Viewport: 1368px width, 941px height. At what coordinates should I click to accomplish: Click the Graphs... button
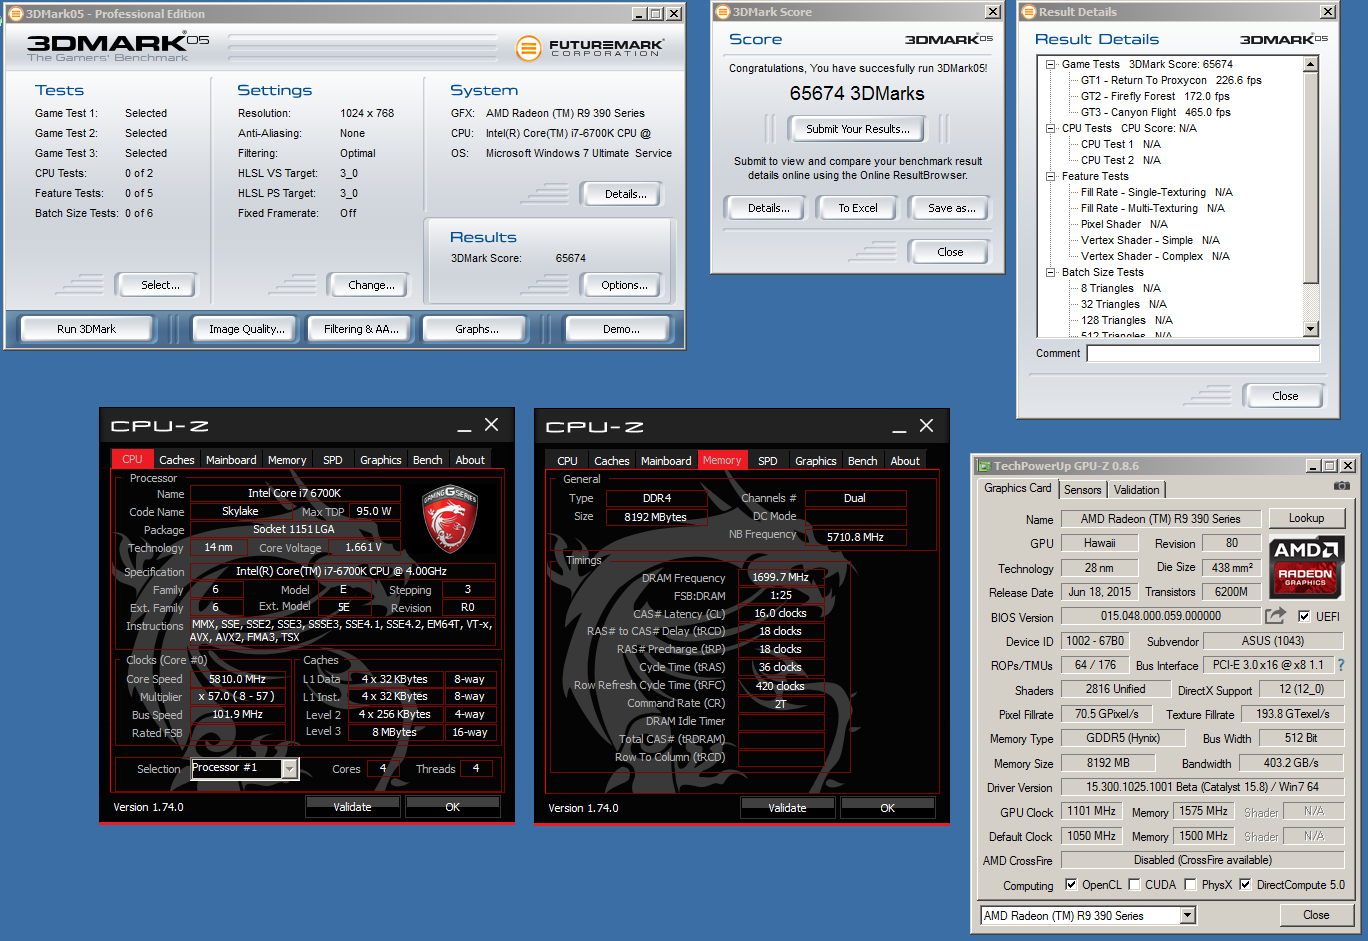pyautogui.click(x=477, y=329)
